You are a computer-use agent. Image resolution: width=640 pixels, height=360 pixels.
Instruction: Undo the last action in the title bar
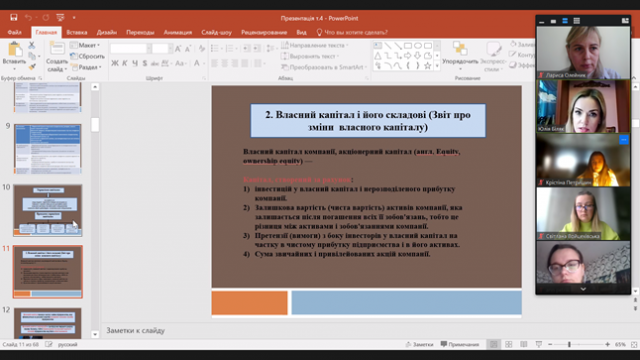(28, 18)
